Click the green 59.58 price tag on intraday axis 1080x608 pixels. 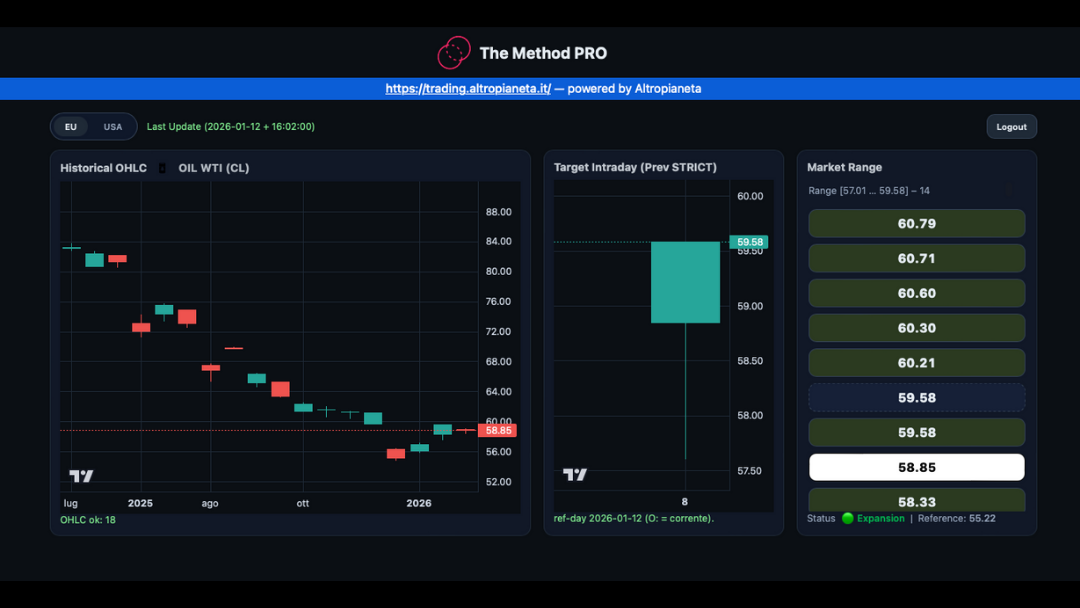point(748,242)
